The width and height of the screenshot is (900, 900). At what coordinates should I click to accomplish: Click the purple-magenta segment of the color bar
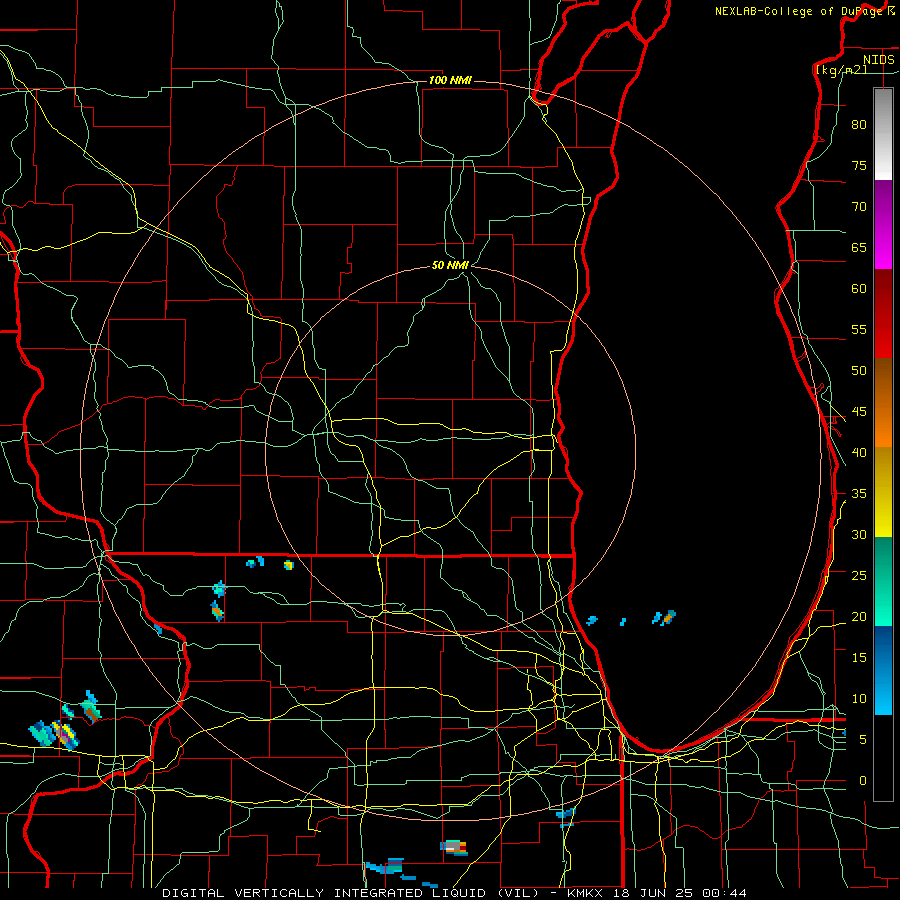tap(883, 224)
